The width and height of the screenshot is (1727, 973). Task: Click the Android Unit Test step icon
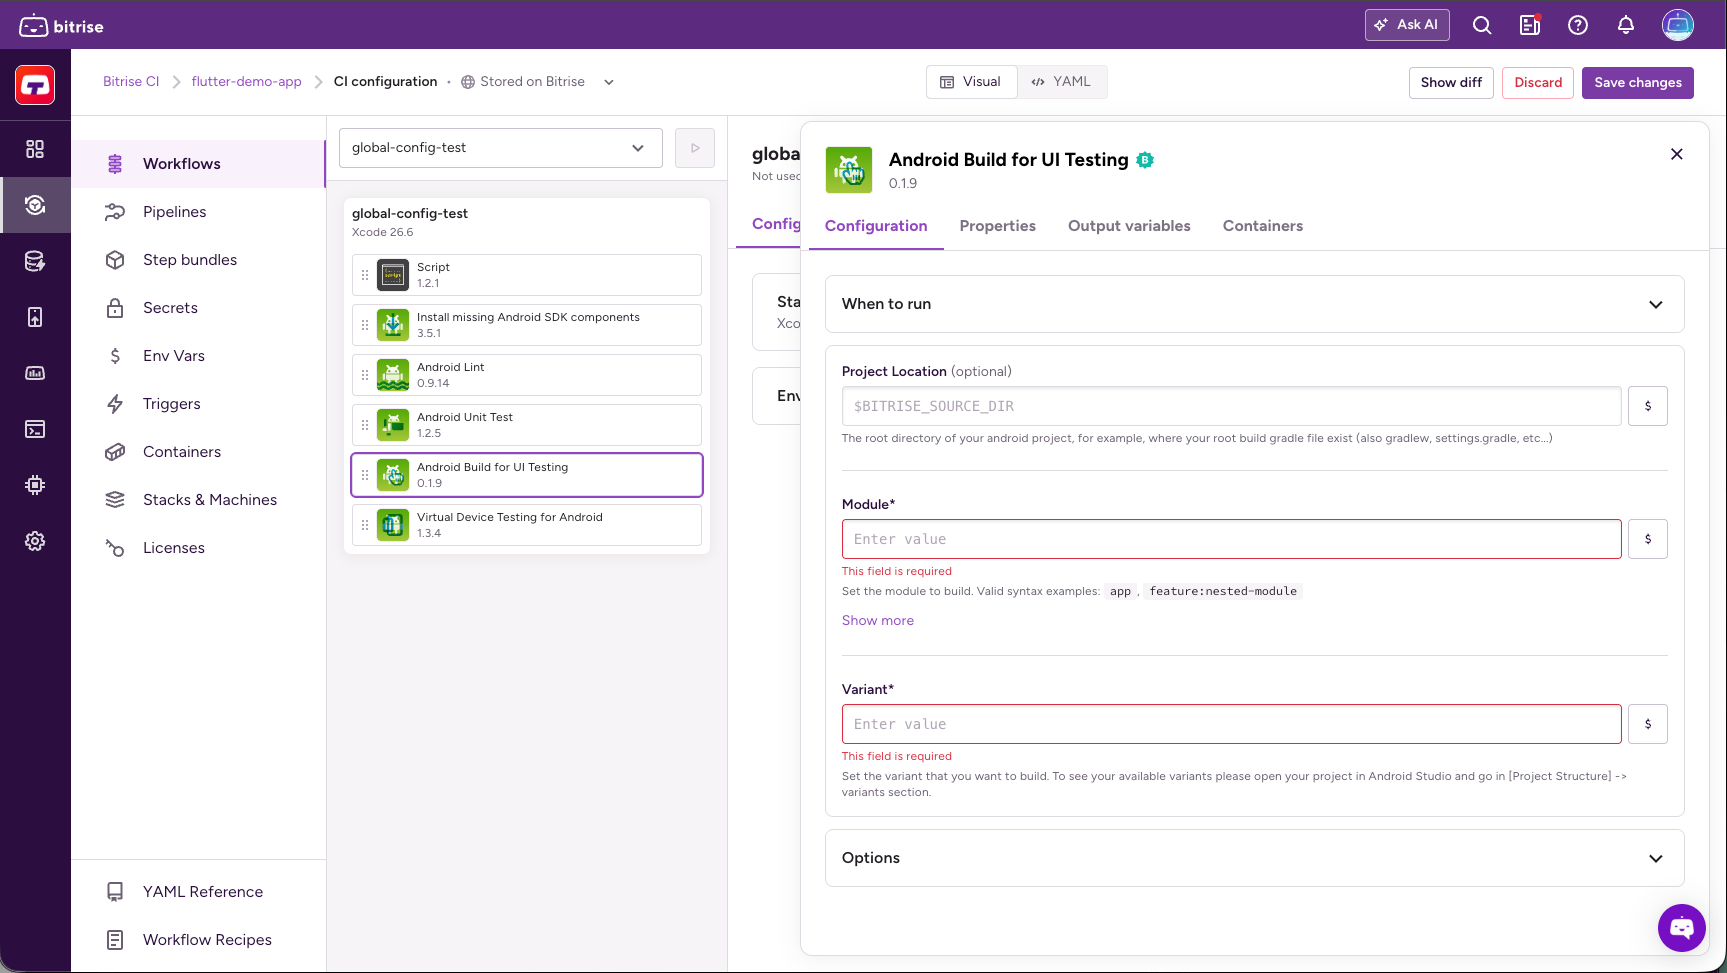pos(393,425)
